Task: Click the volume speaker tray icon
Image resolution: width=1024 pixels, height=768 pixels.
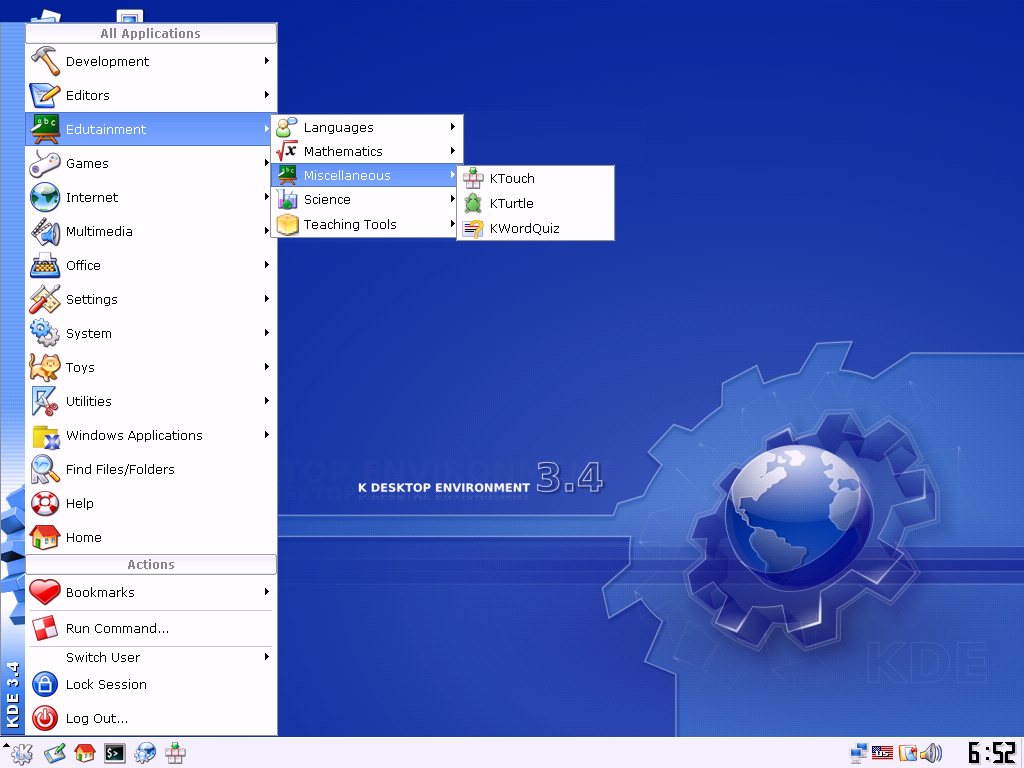Action: click(932, 753)
